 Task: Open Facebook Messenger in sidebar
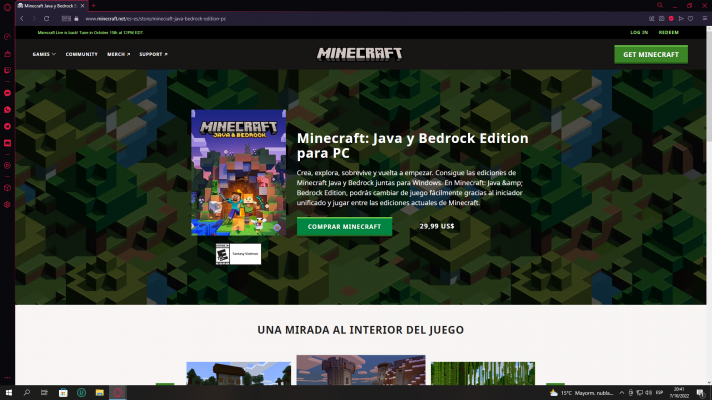coord(7,93)
